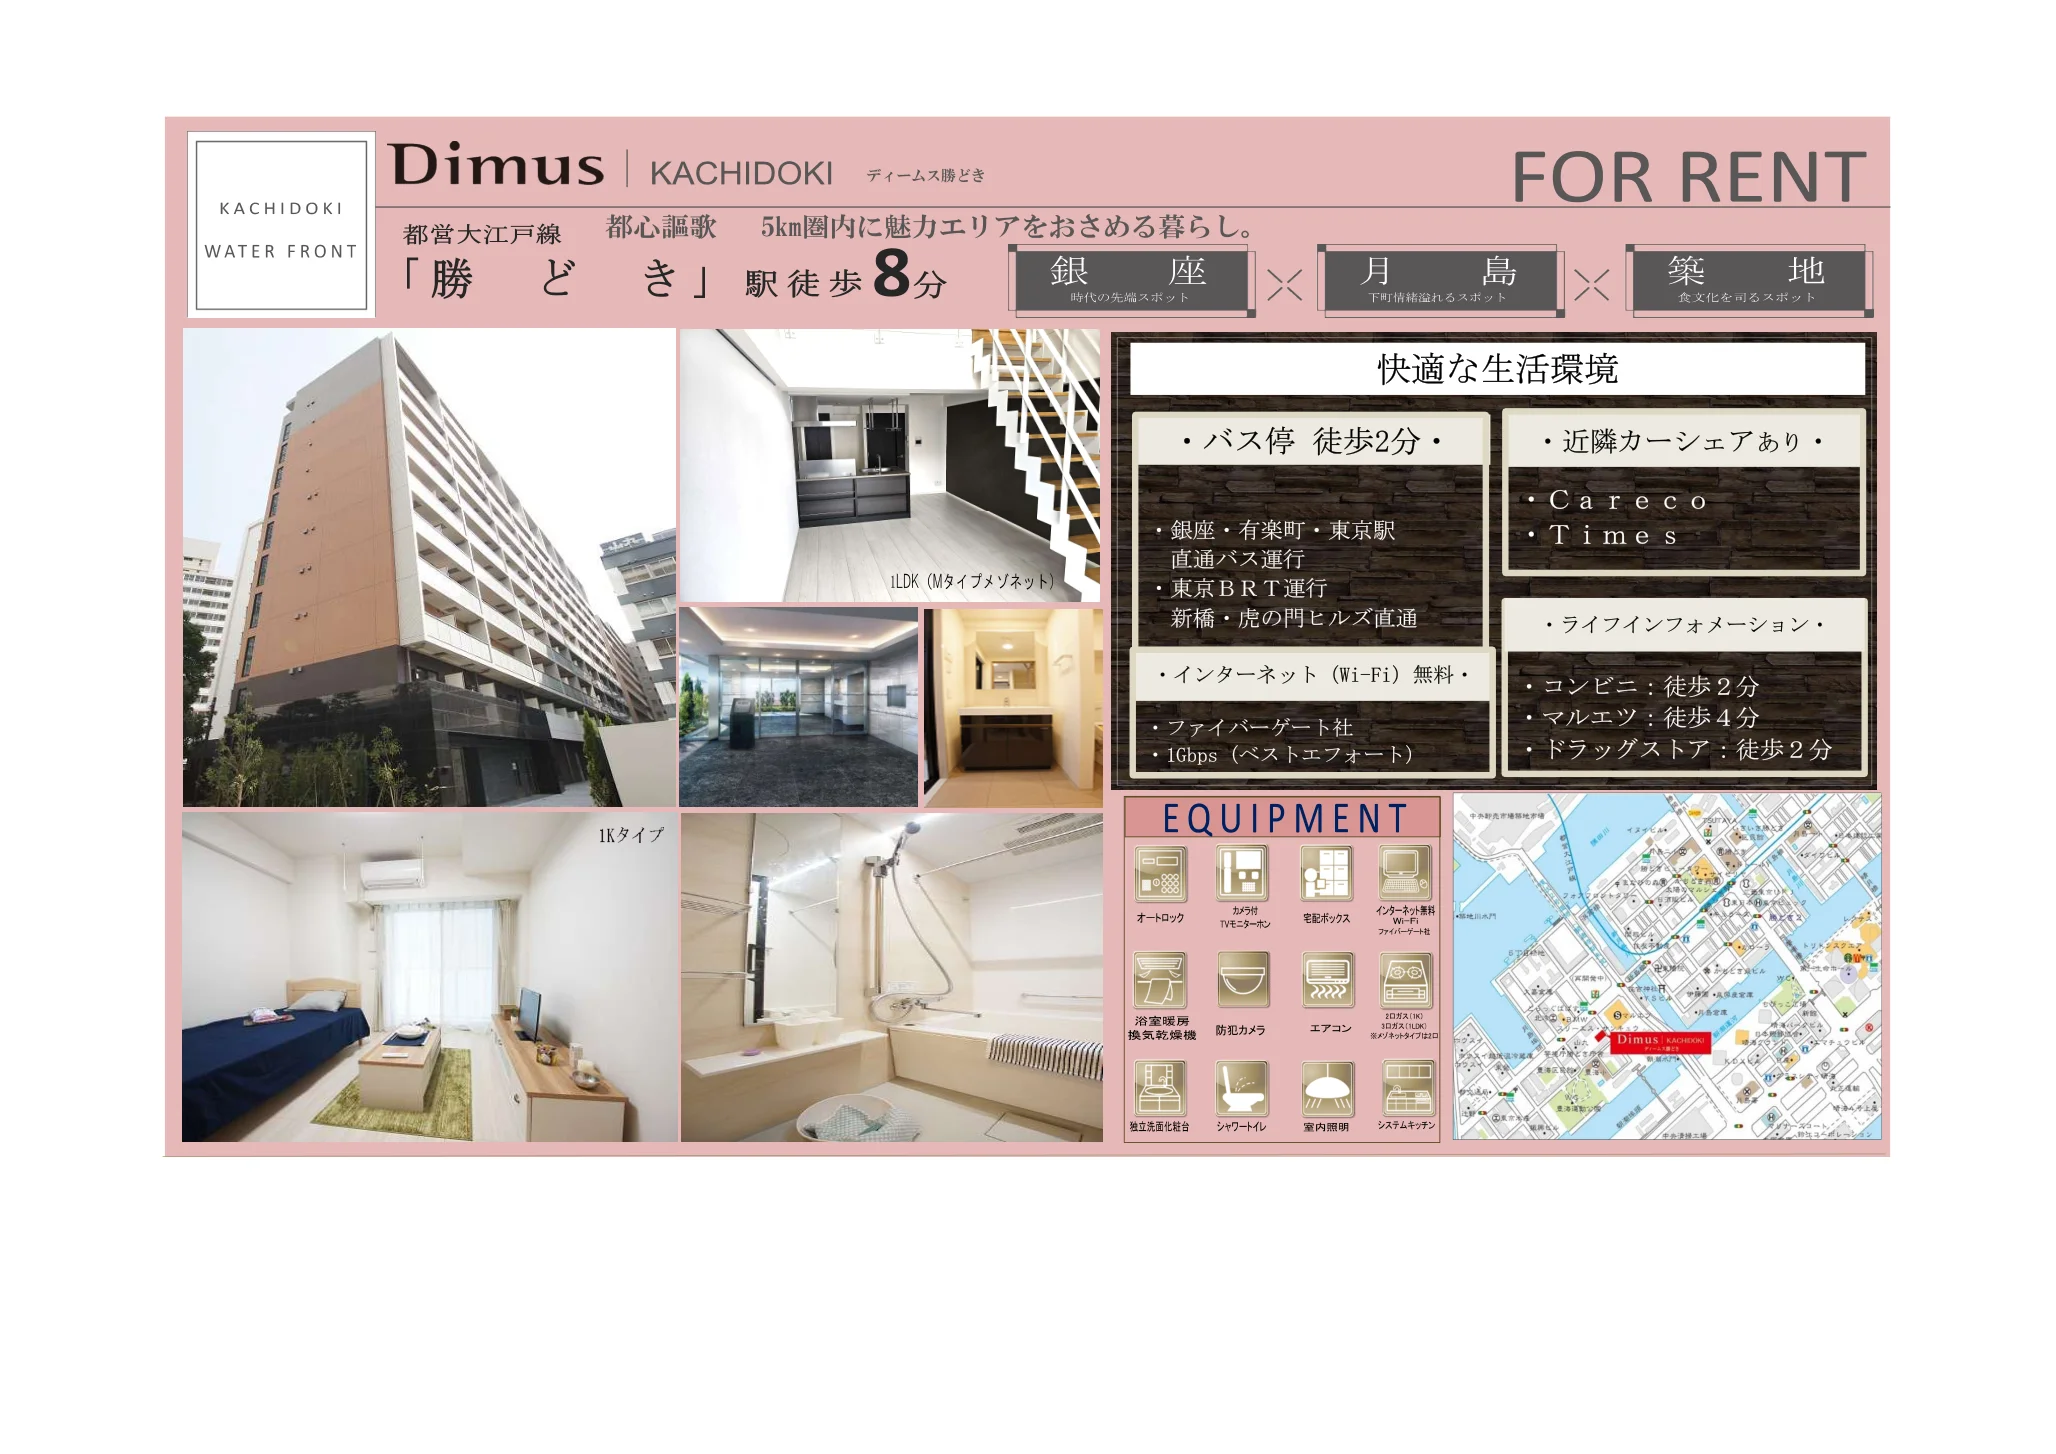Click the building exterior photo

pos(429,567)
